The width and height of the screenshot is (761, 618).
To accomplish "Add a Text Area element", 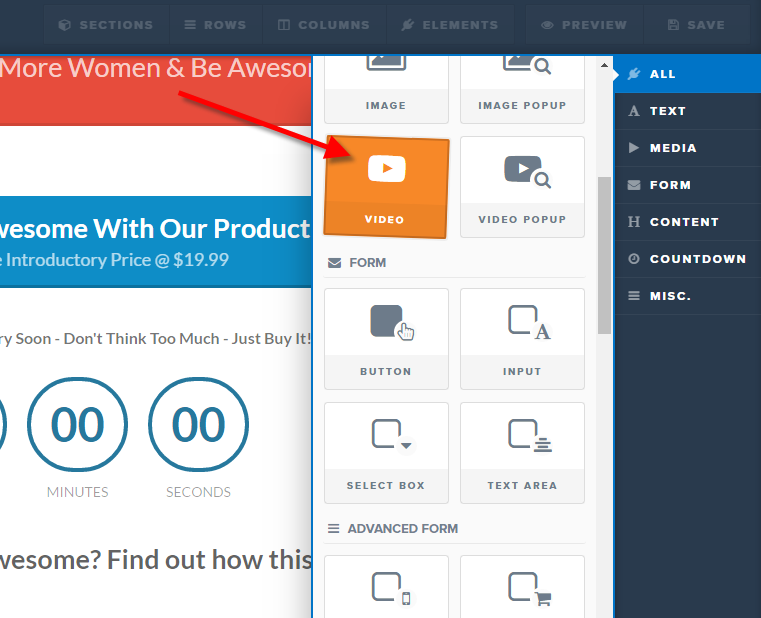I will [x=522, y=453].
